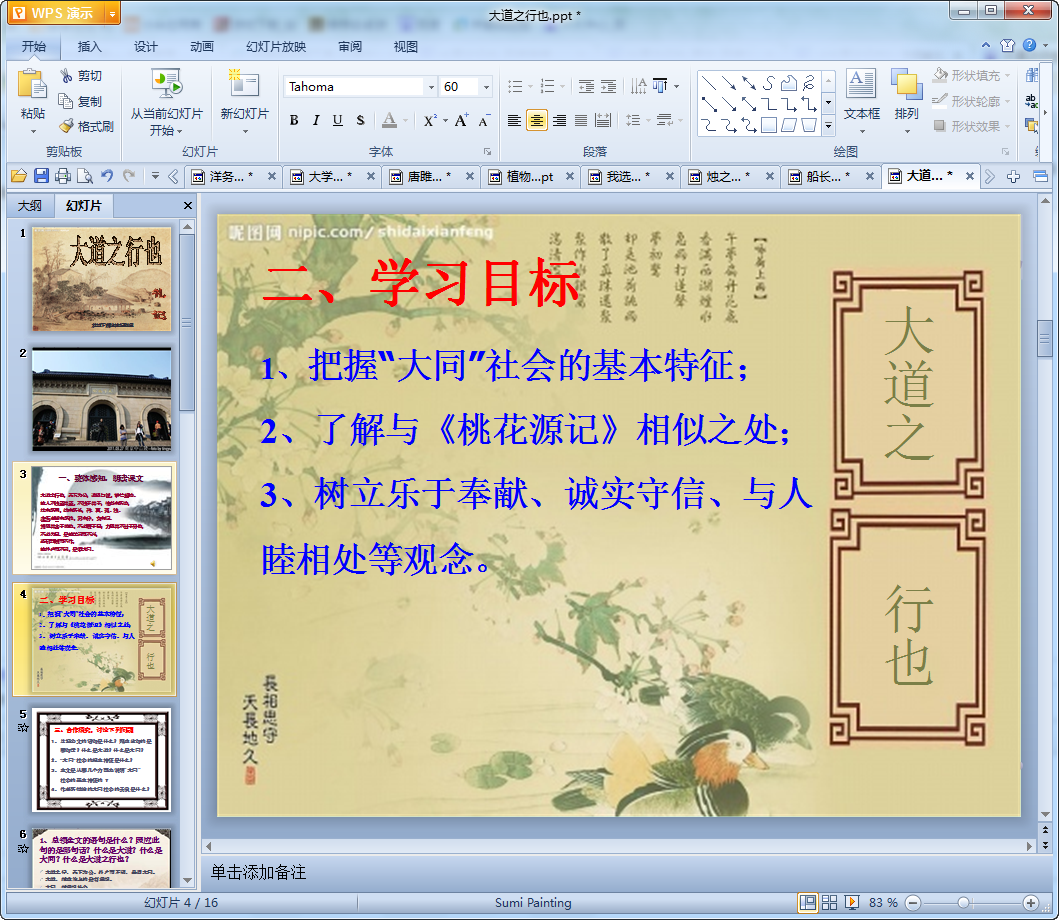The height and width of the screenshot is (920, 1059).
Task: Click the numbered list icon
Action: coord(548,86)
